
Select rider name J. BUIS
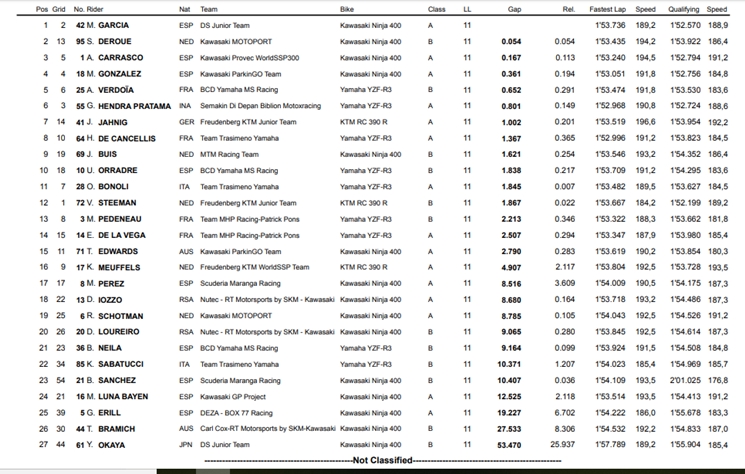(x=102, y=154)
